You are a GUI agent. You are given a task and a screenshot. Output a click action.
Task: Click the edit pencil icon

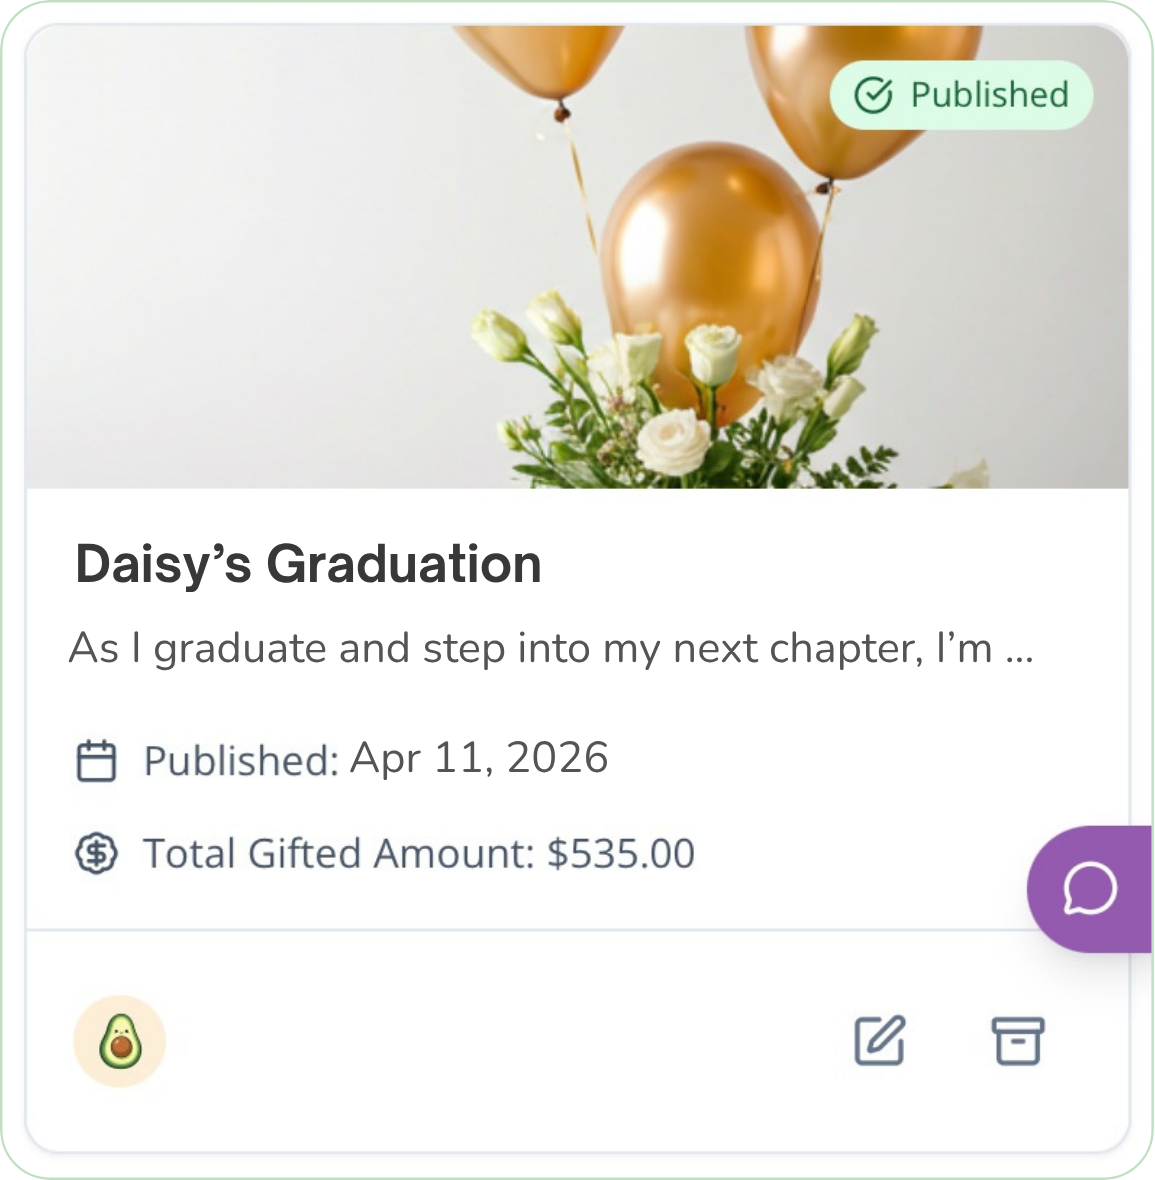point(880,1041)
